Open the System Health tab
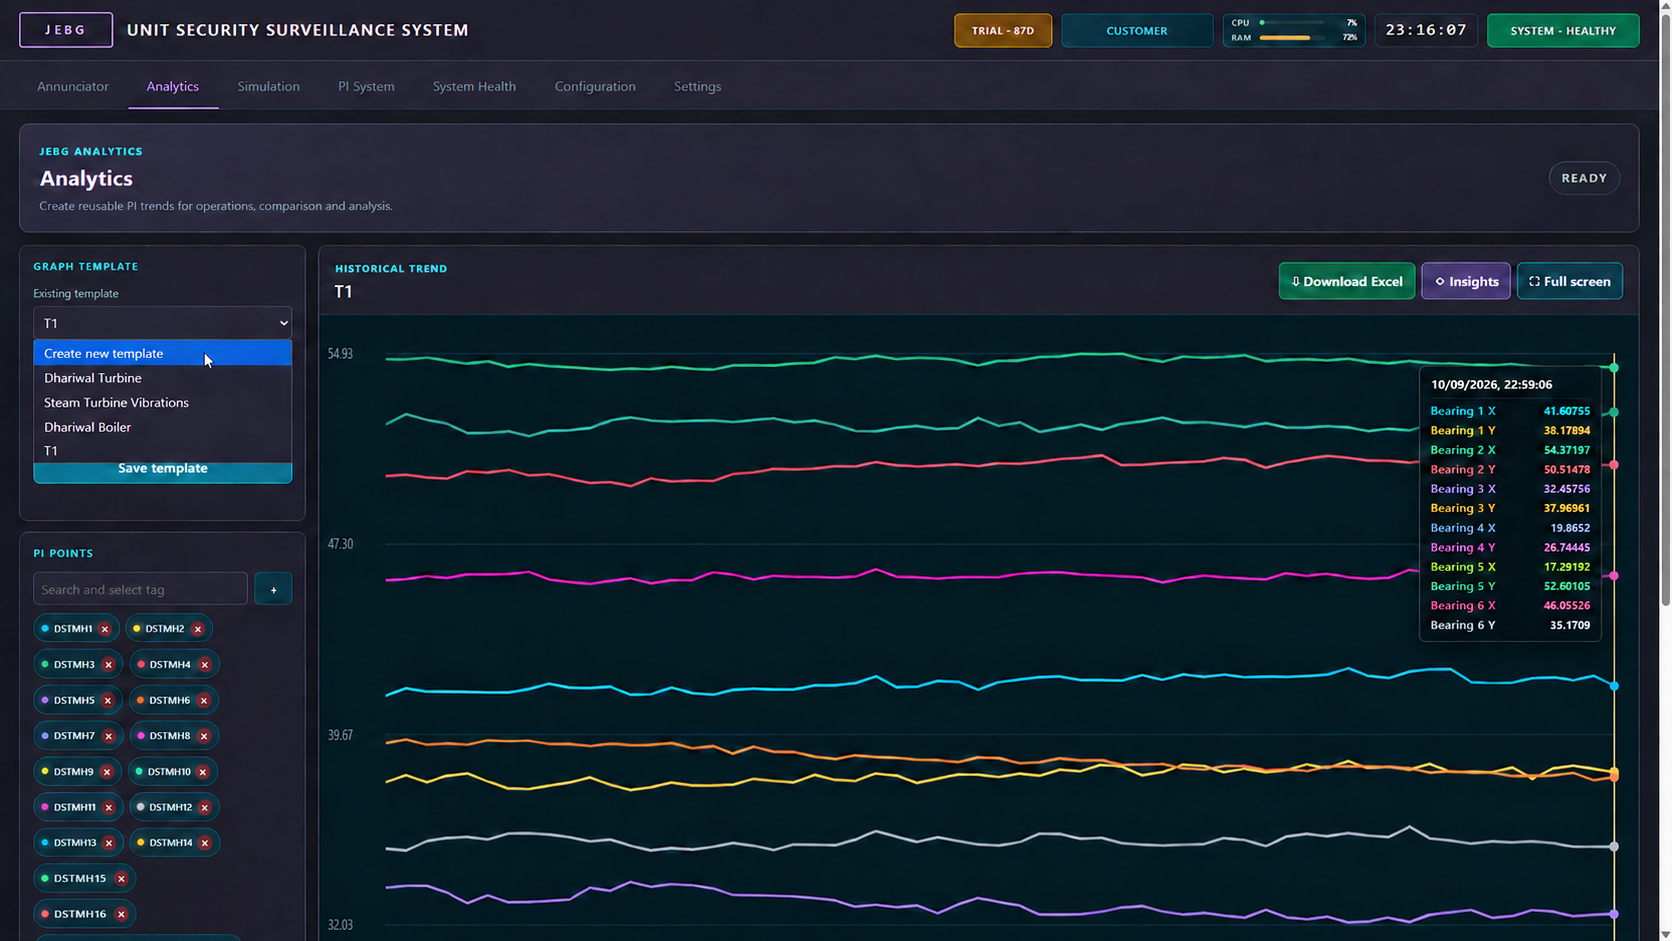The width and height of the screenshot is (1672, 941). pyautogui.click(x=474, y=86)
